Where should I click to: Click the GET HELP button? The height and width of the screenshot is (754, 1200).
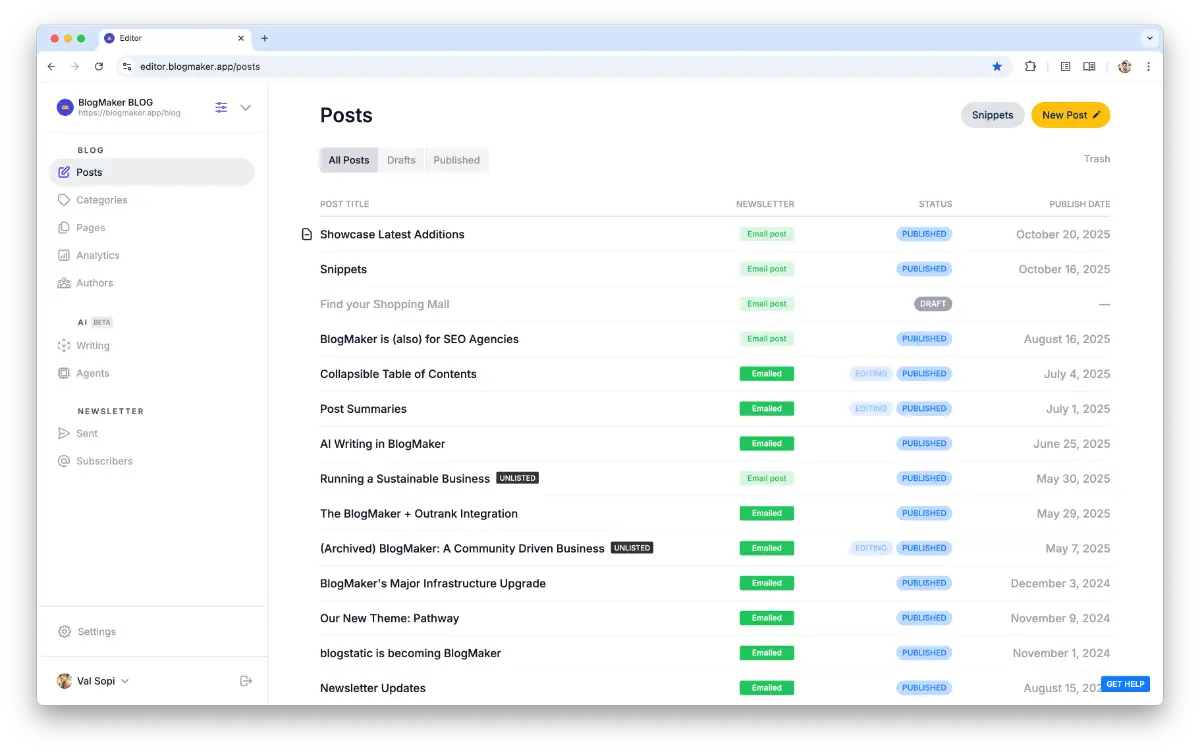click(x=1125, y=684)
